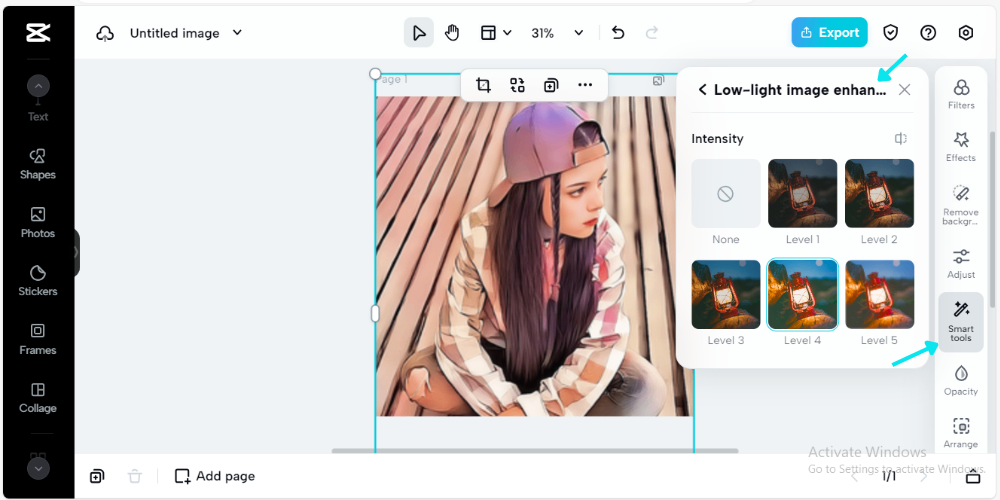This screenshot has width=1000, height=500.
Task: Select the None intensity option
Action: (x=726, y=193)
